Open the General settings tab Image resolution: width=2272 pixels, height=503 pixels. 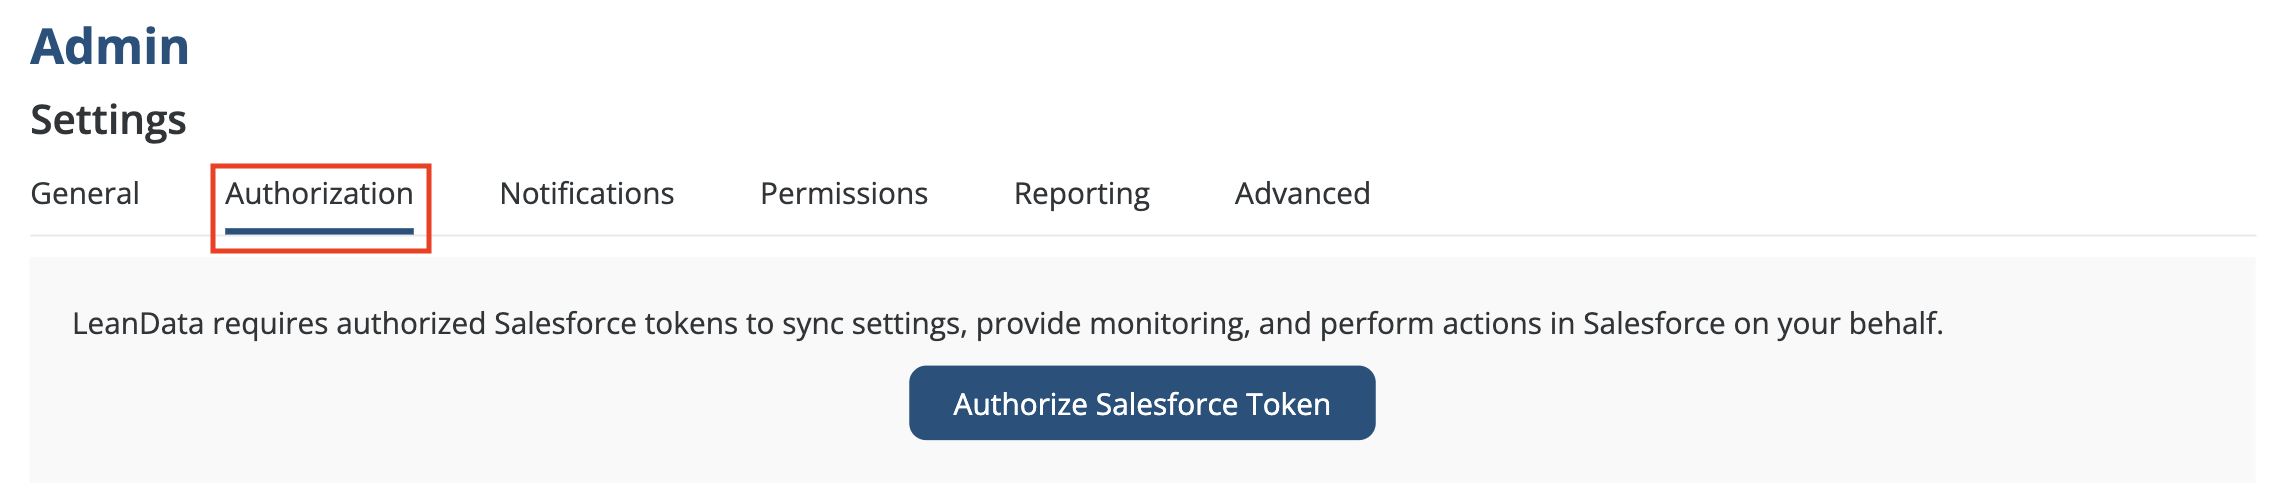[x=85, y=193]
